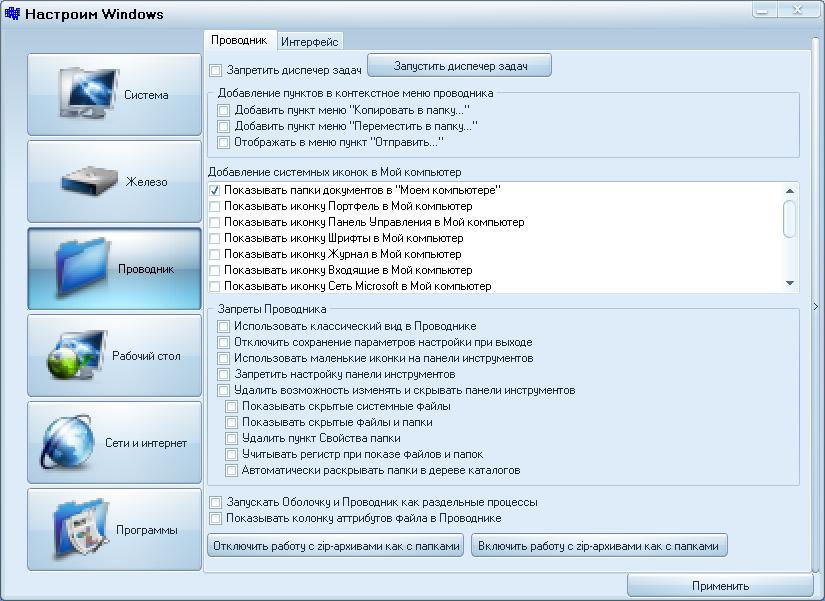Click the Применить button
The width and height of the screenshot is (825, 601).
(x=720, y=586)
